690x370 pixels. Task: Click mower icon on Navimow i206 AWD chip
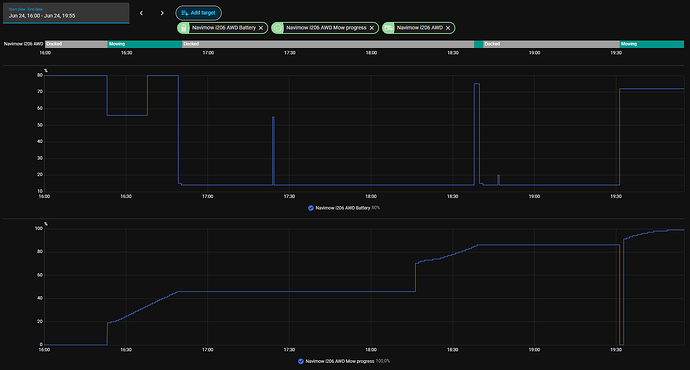(389, 28)
